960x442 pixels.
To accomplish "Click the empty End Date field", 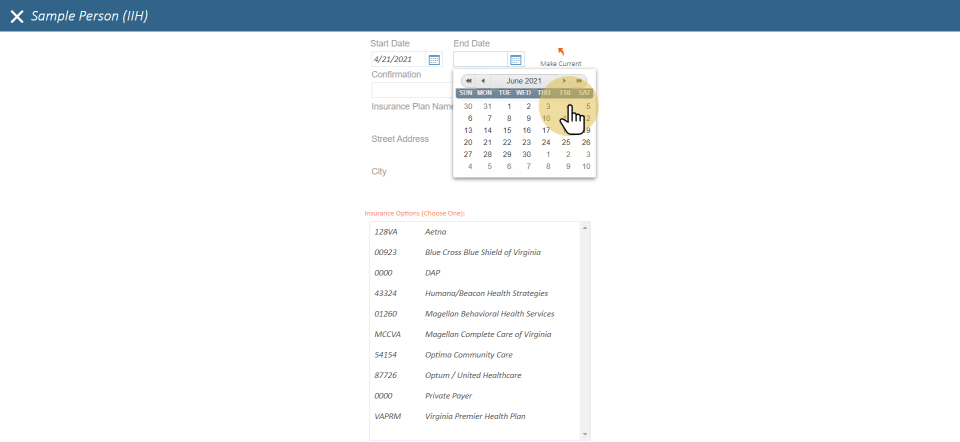I will tap(480, 60).
